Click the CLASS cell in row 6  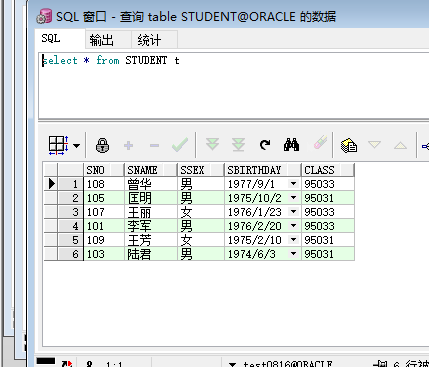tap(328, 254)
